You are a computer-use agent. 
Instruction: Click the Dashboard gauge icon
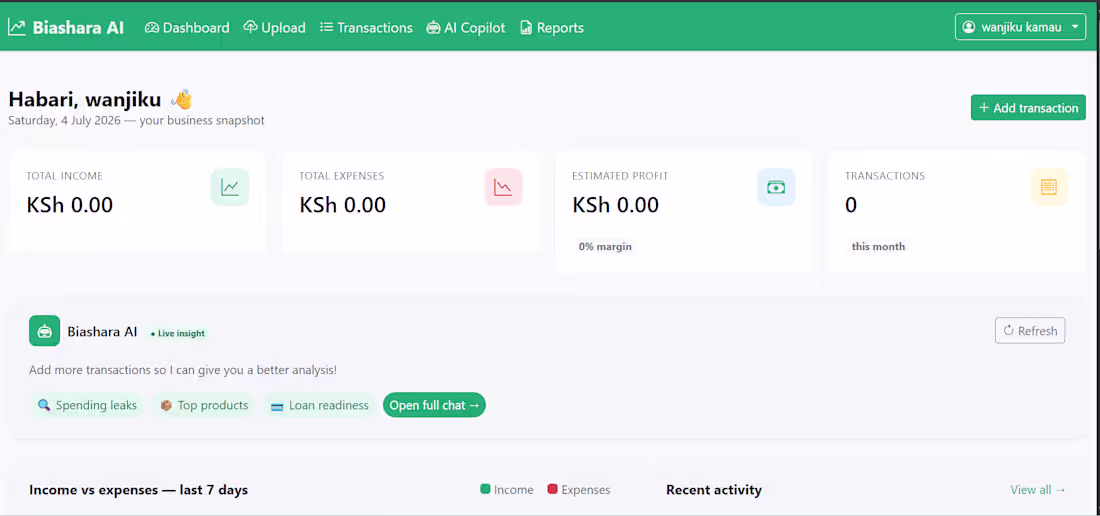click(152, 28)
